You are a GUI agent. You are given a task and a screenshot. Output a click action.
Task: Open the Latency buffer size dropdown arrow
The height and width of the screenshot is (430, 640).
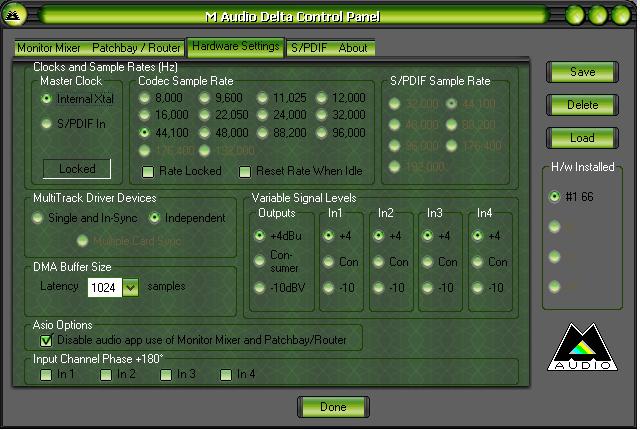[x=130, y=288]
